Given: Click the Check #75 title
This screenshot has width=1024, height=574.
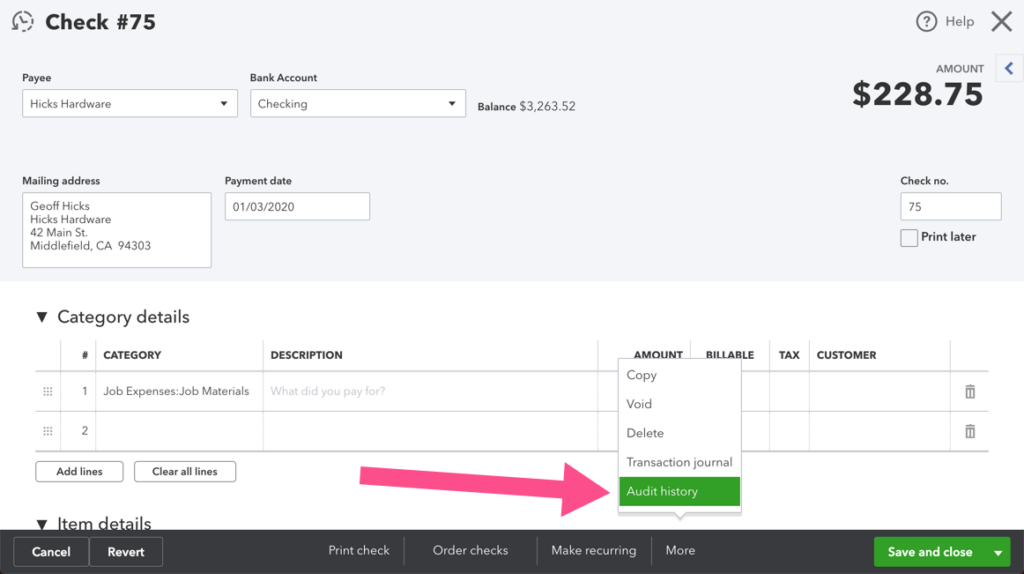Looking at the screenshot, I should coord(100,22).
